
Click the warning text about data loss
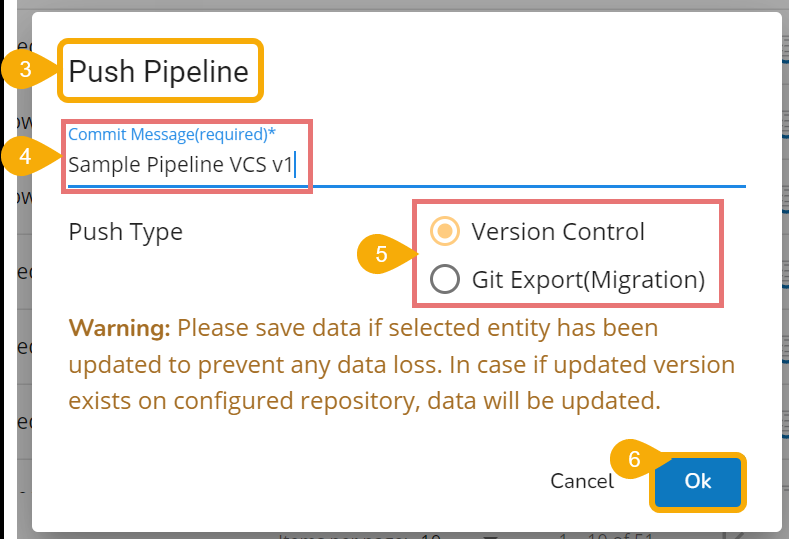pyautogui.click(x=400, y=365)
